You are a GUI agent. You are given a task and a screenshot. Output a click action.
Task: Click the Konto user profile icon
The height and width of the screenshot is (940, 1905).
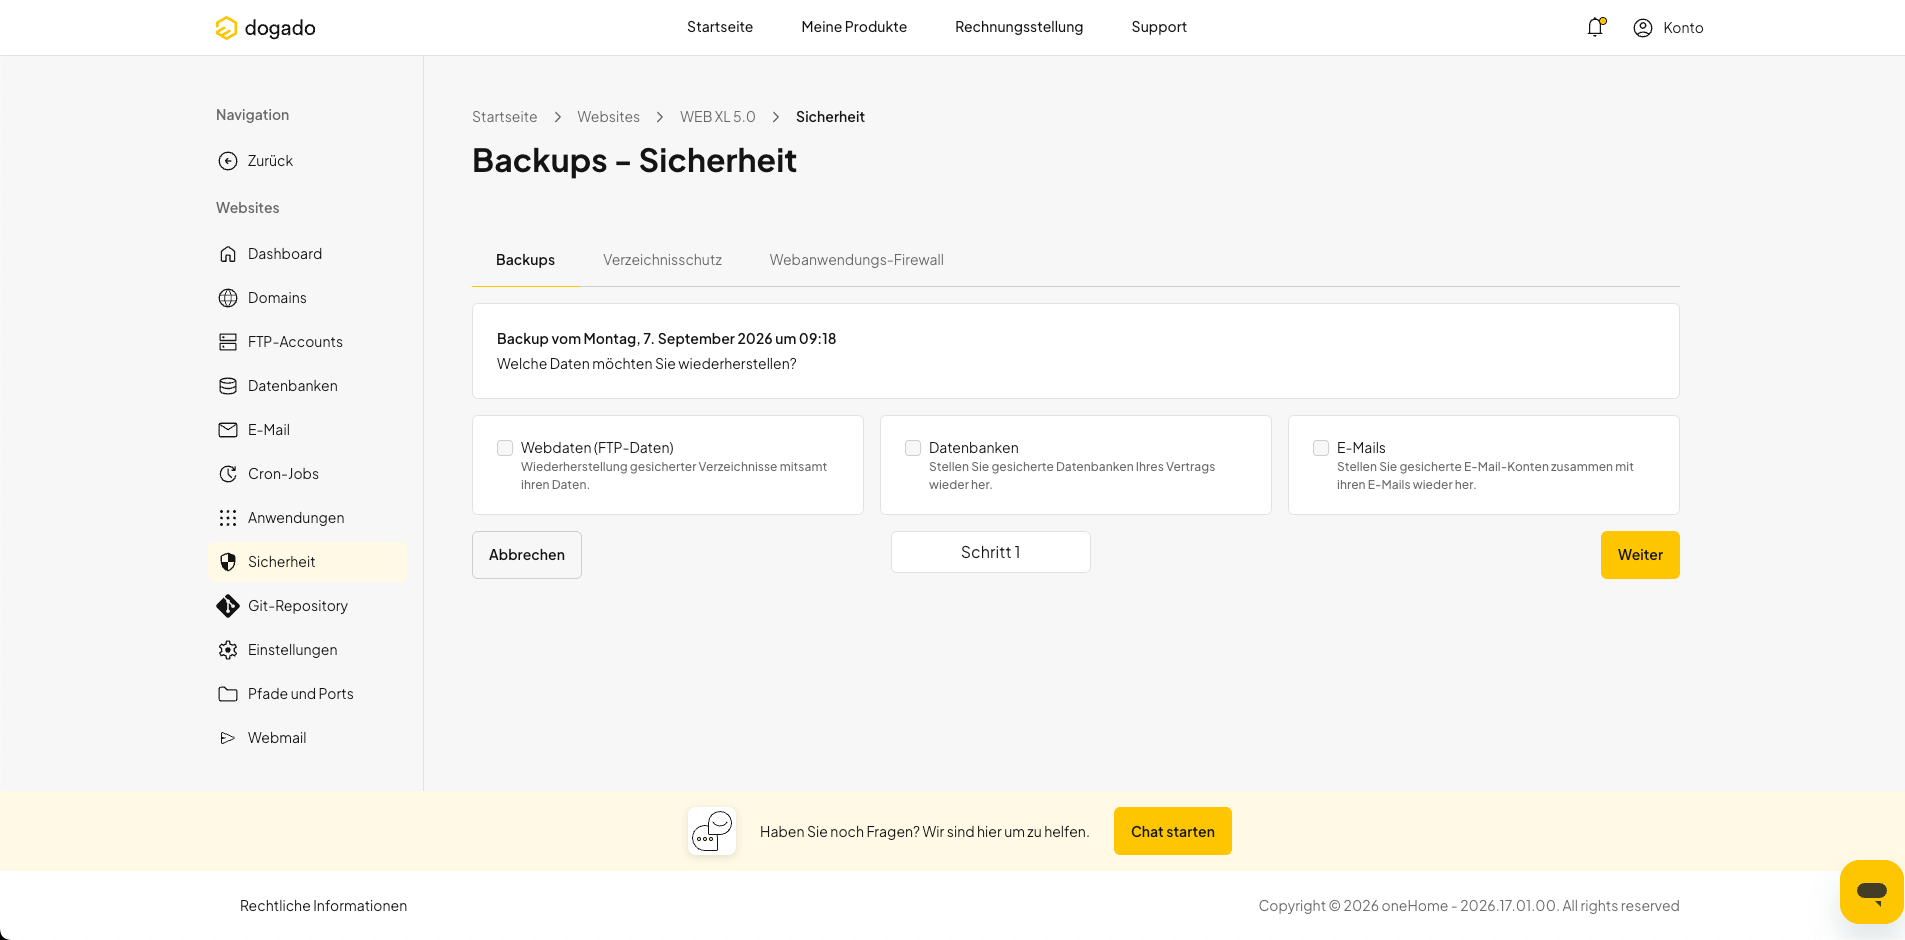(1643, 28)
